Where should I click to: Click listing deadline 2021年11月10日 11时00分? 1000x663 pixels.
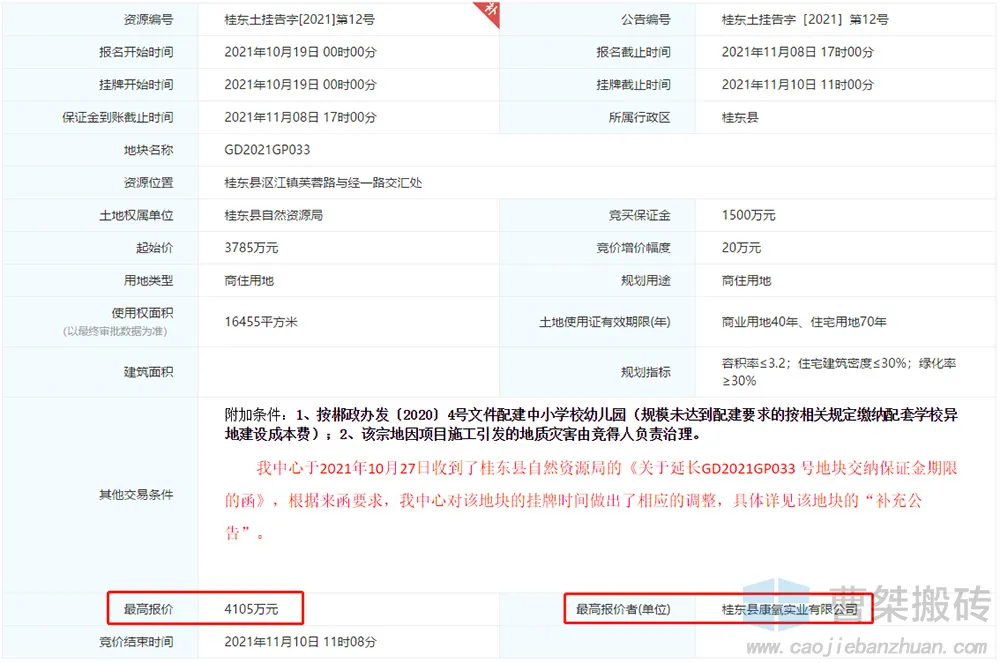797,85
